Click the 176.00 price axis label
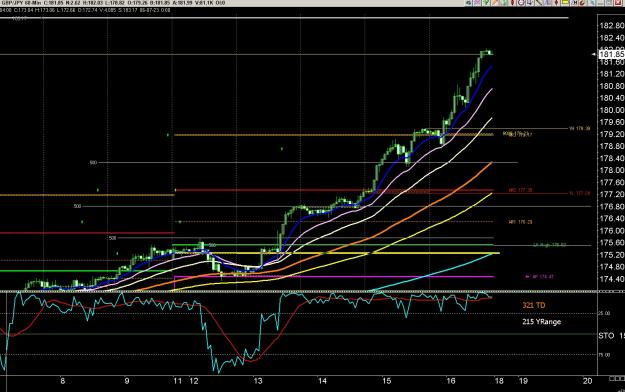The width and height of the screenshot is (625, 392). 612,230
